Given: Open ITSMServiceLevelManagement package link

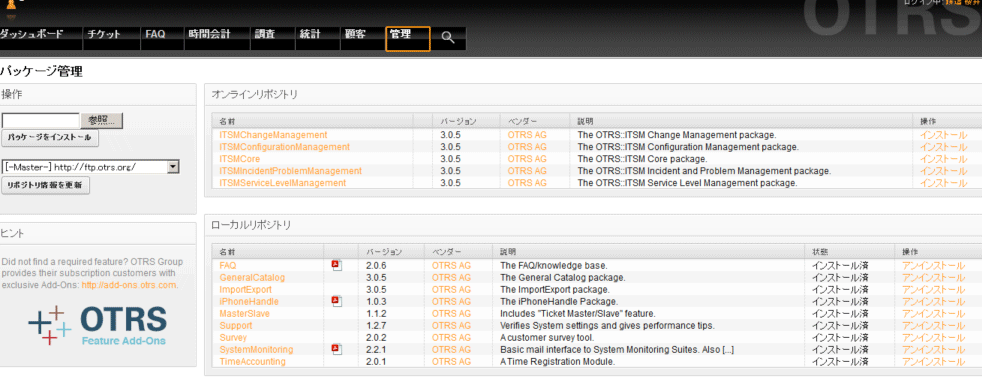Looking at the screenshot, I should point(282,183).
